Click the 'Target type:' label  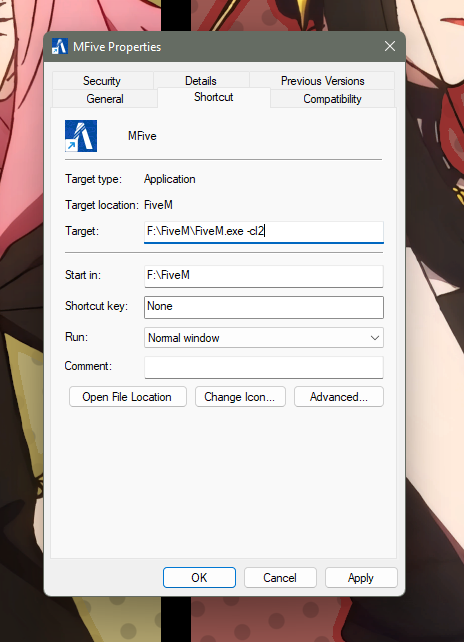pyautogui.click(x=93, y=179)
